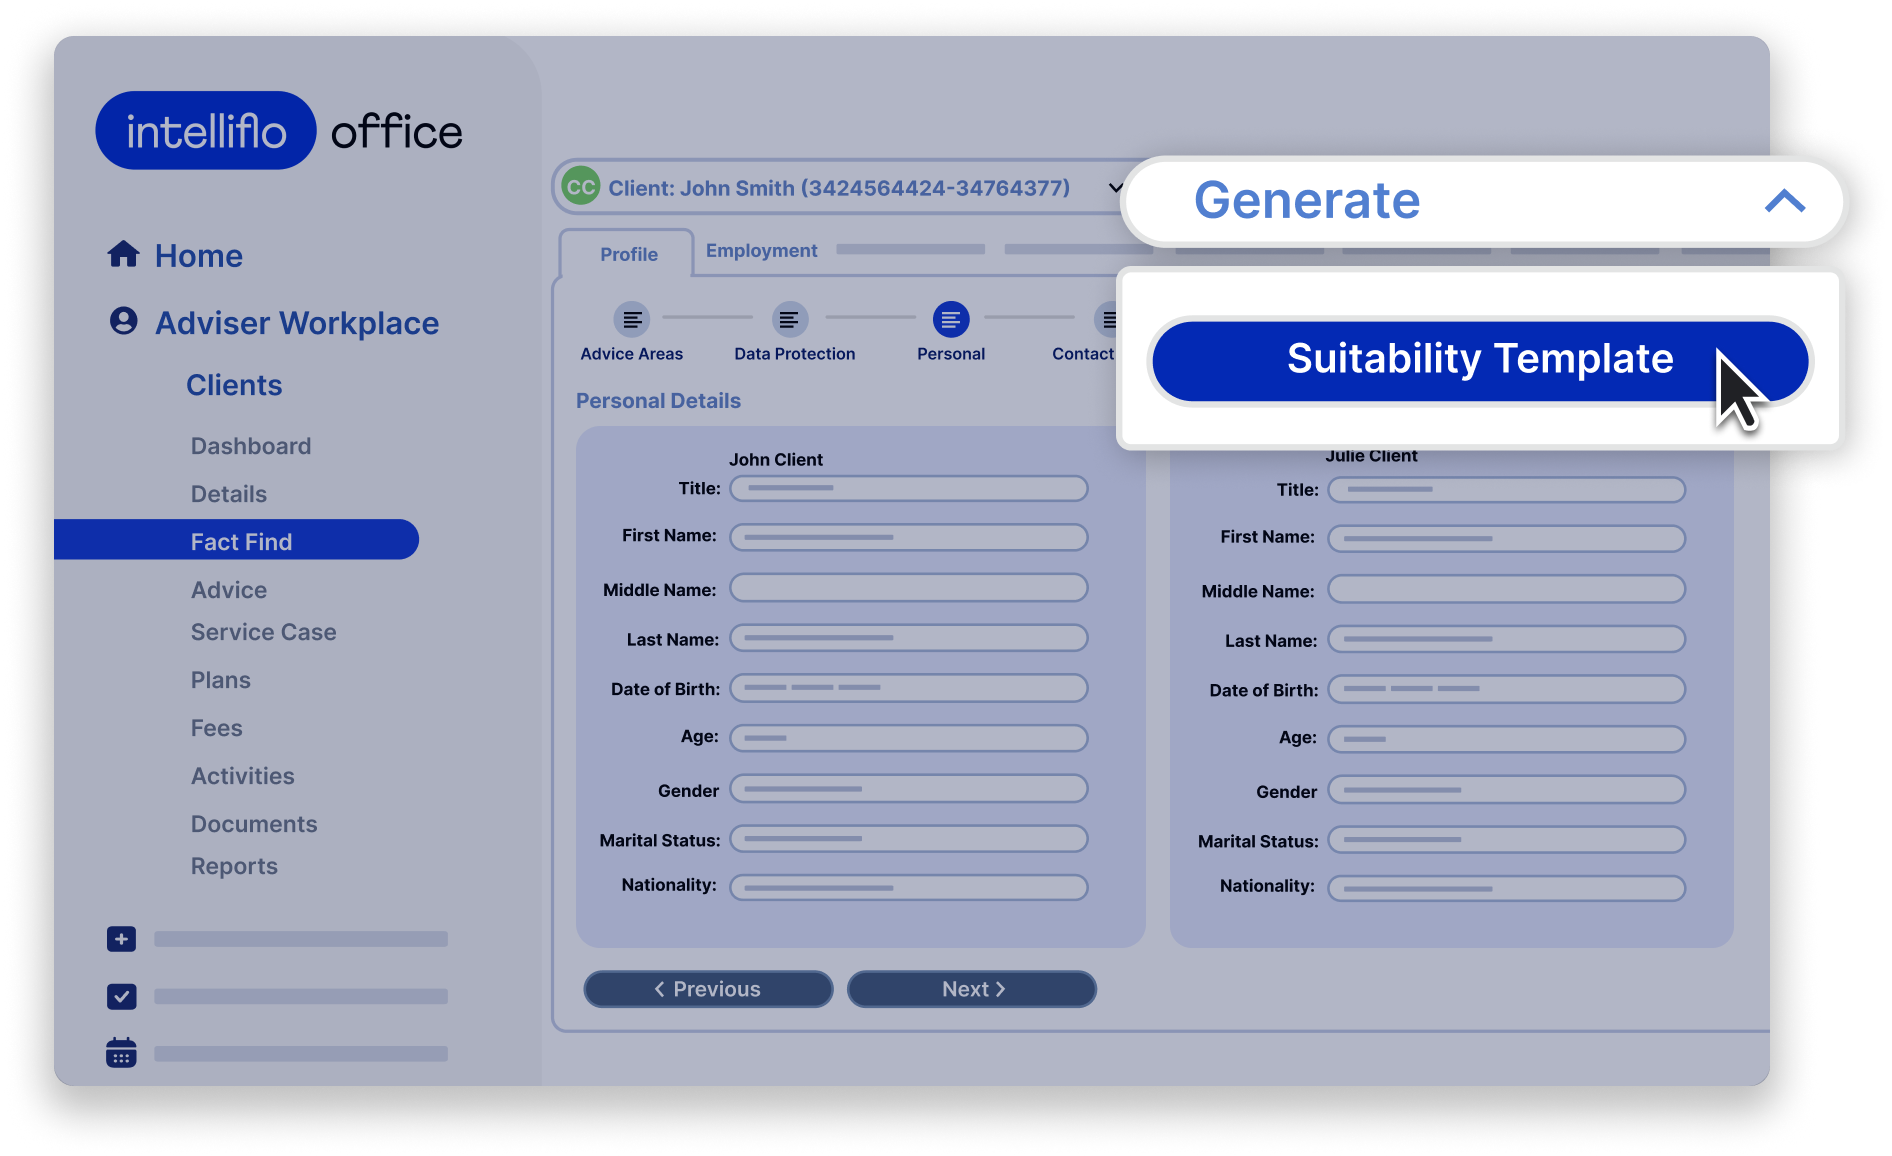Screen dimensions: 1892x1156
Task: Click Julie Client's Middle Name field
Action: [x=1507, y=589]
